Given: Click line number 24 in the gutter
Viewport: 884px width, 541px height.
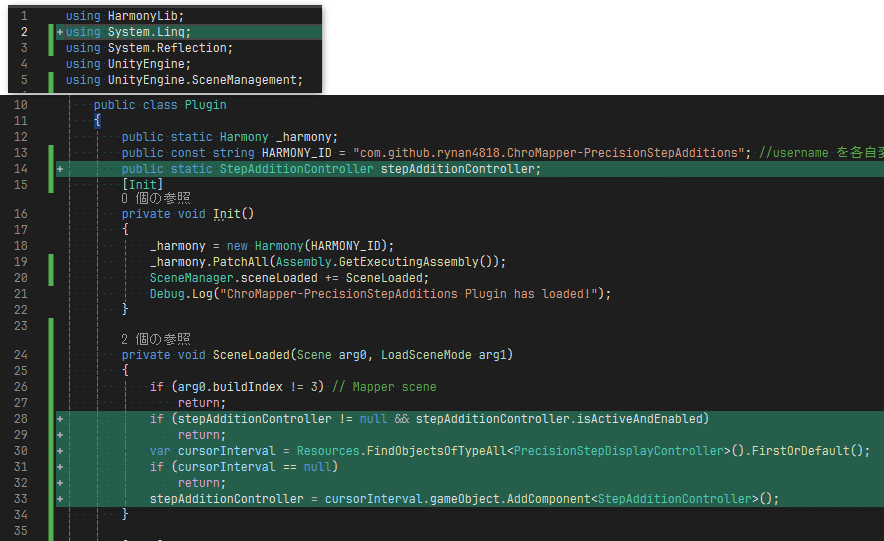Looking at the screenshot, I should click(x=21, y=355).
